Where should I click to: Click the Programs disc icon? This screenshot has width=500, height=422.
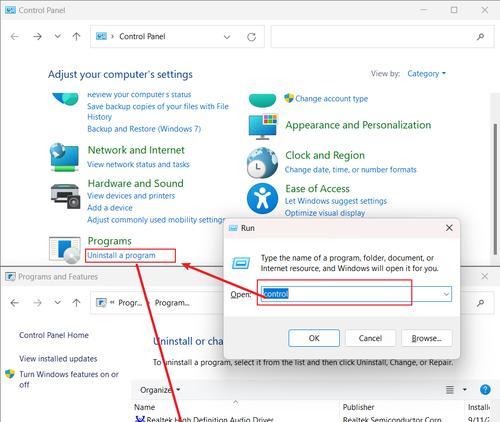(65, 250)
